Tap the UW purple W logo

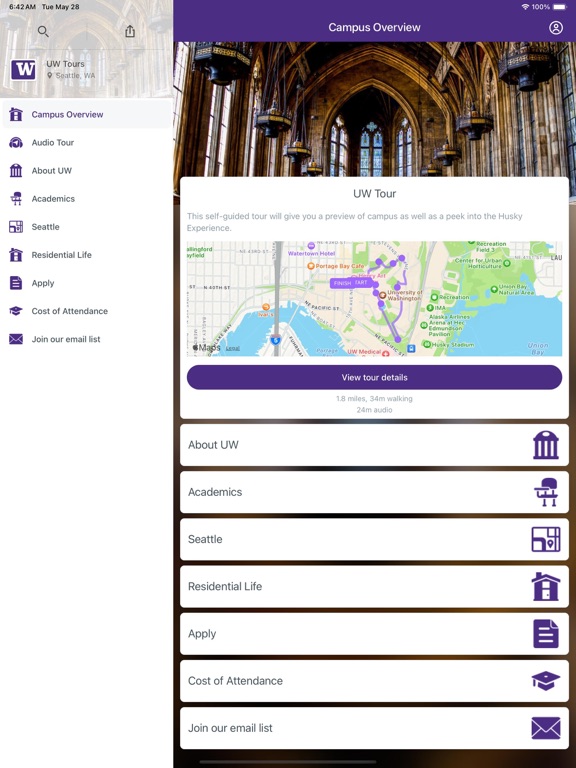click(23, 70)
